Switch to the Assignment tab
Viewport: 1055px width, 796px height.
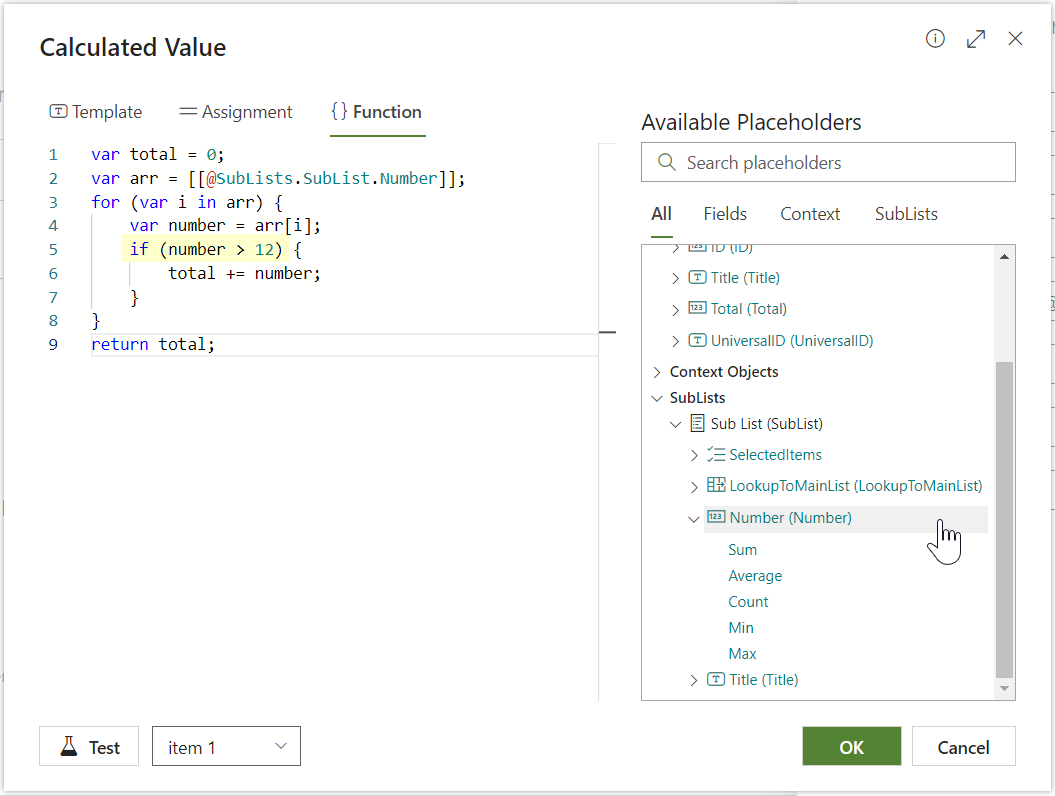[236, 112]
